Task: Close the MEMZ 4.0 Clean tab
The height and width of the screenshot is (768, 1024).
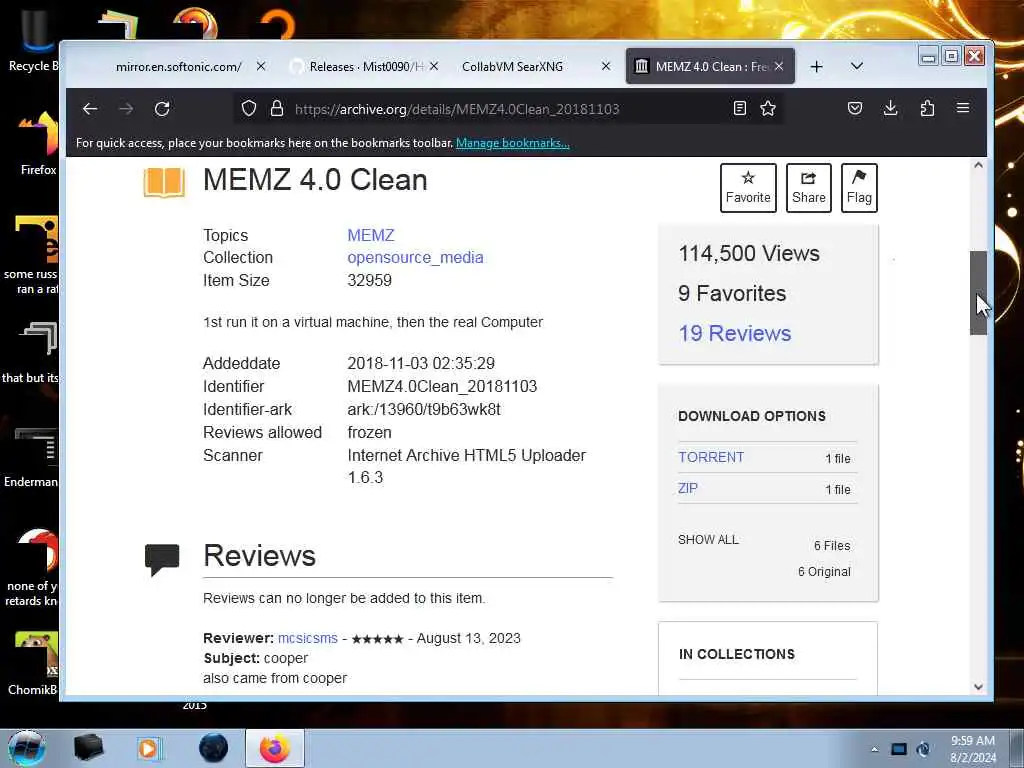Action: point(779,67)
